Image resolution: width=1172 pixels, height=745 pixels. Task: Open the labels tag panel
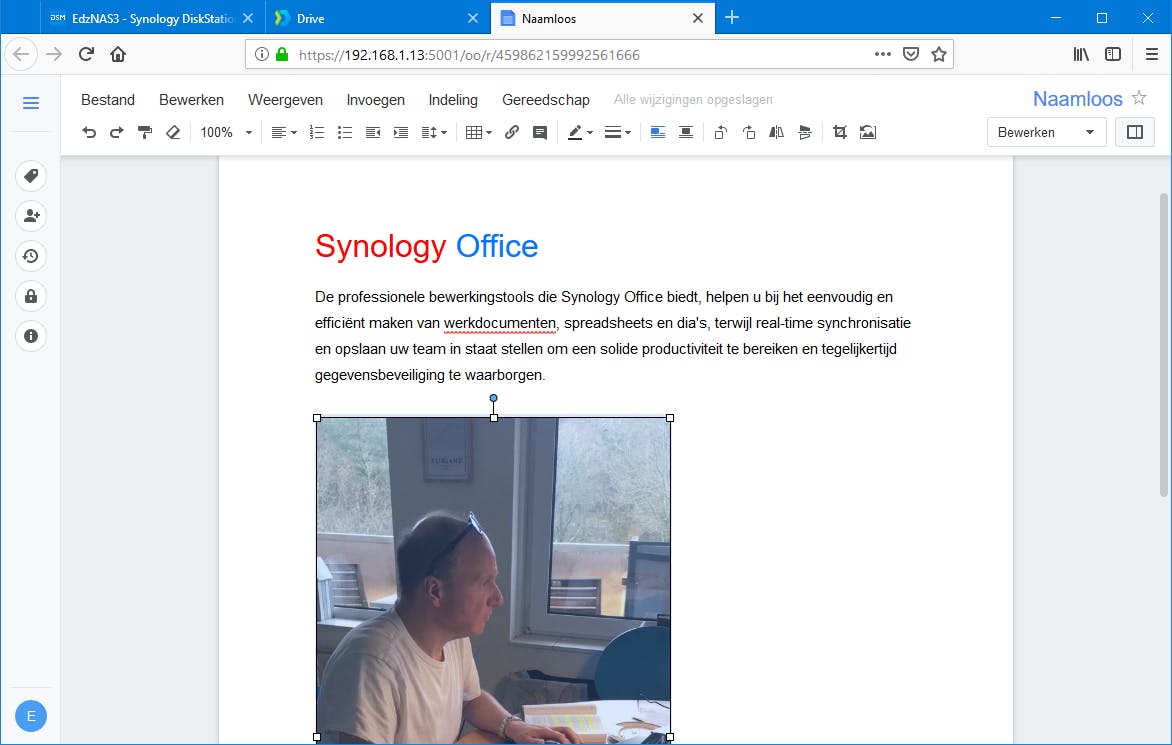(x=31, y=176)
